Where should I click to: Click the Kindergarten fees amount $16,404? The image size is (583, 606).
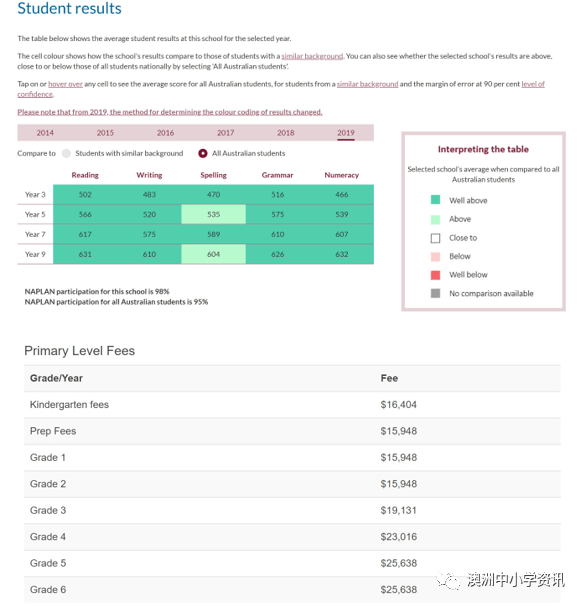click(x=399, y=405)
